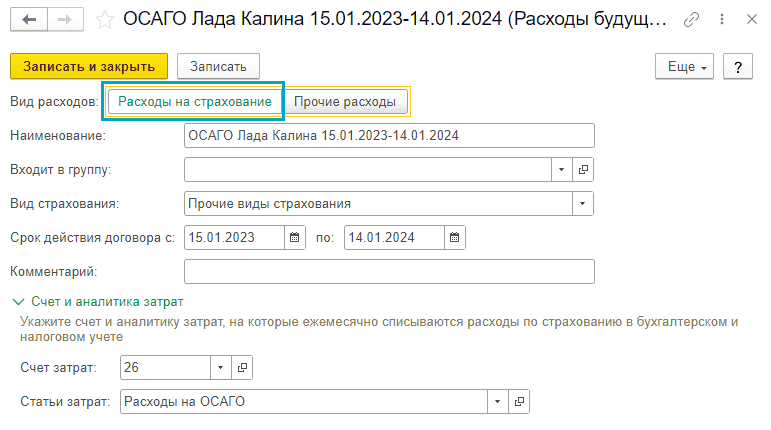Open account 26 details via the open icon
The height and width of the screenshot is (430, 771).
241,368
